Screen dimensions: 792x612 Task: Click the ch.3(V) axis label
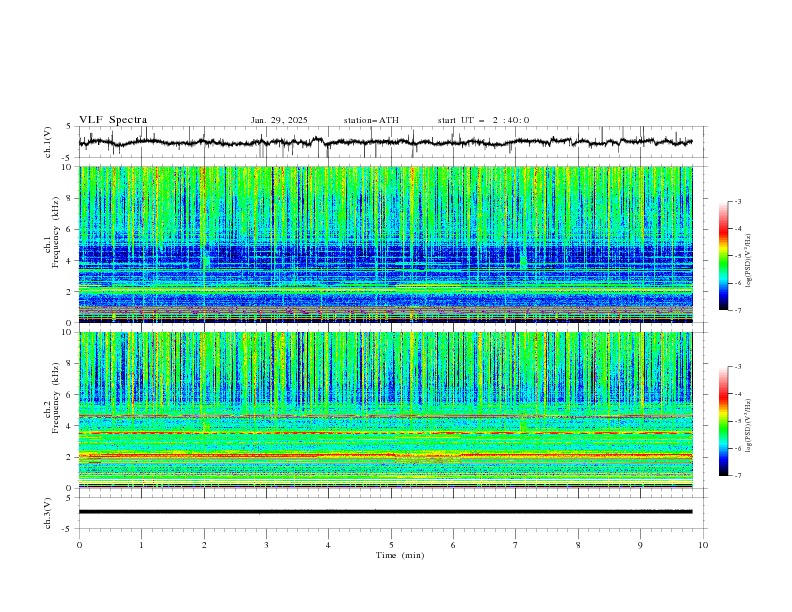[48, 513]
